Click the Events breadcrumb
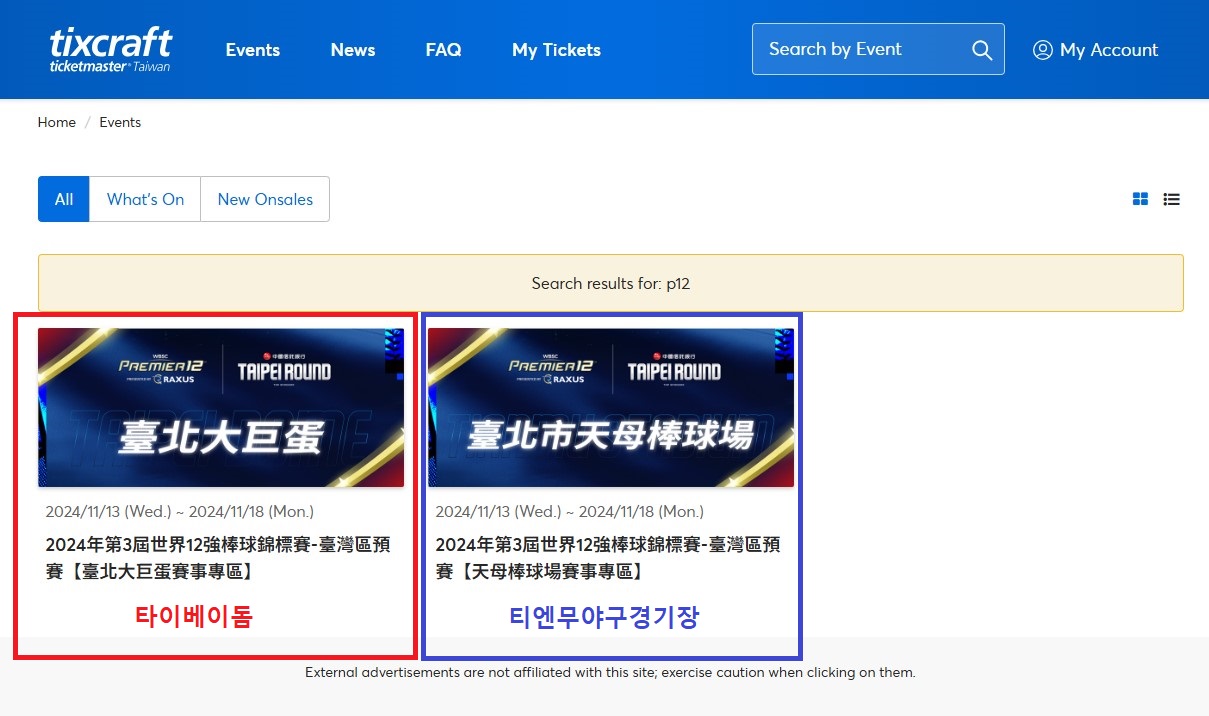The height and width of the screenshot is (716, 1209). tap(120, 122)
